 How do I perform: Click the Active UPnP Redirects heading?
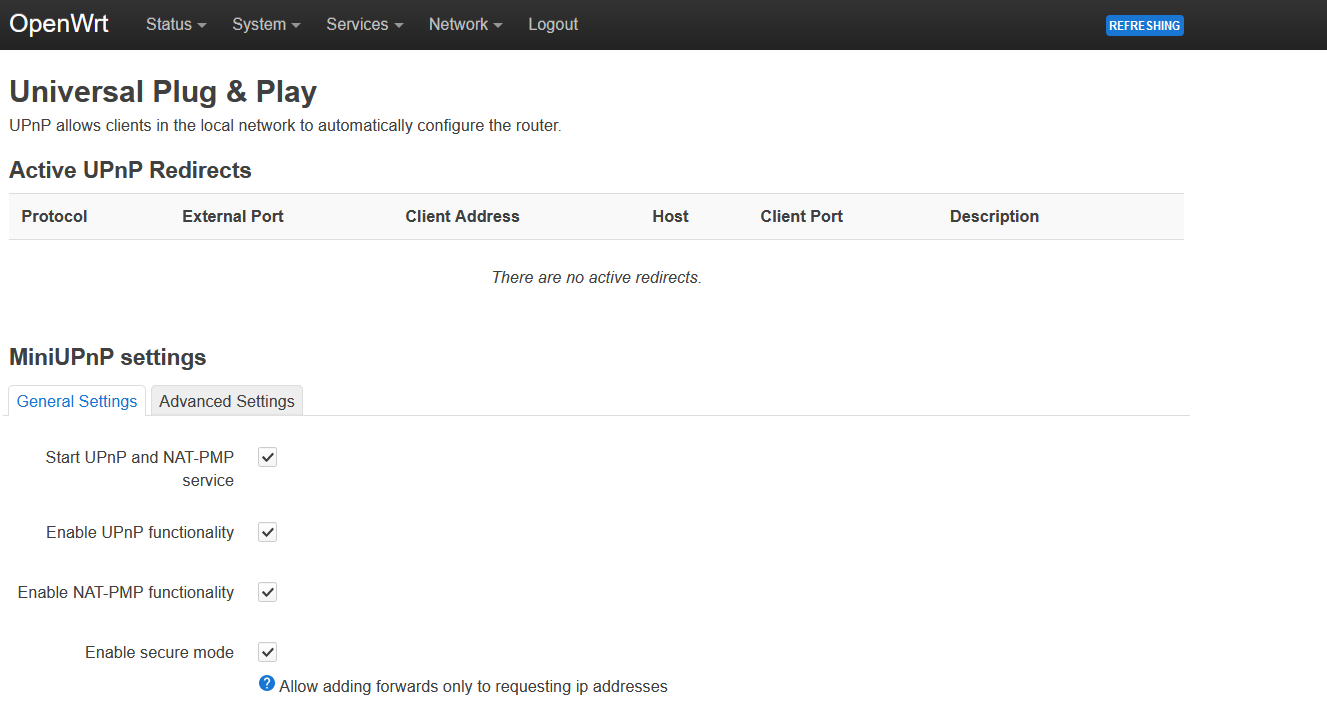coord(130,170)
